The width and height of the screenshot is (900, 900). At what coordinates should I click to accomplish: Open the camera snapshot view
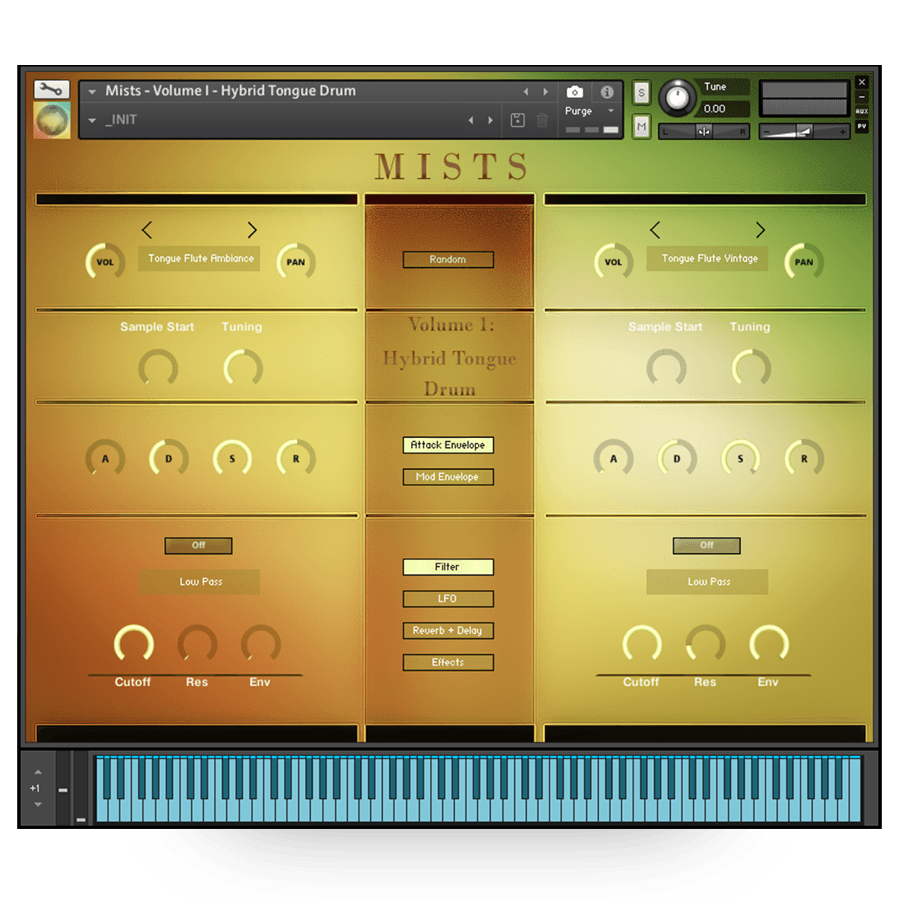[x=574, y=92]
